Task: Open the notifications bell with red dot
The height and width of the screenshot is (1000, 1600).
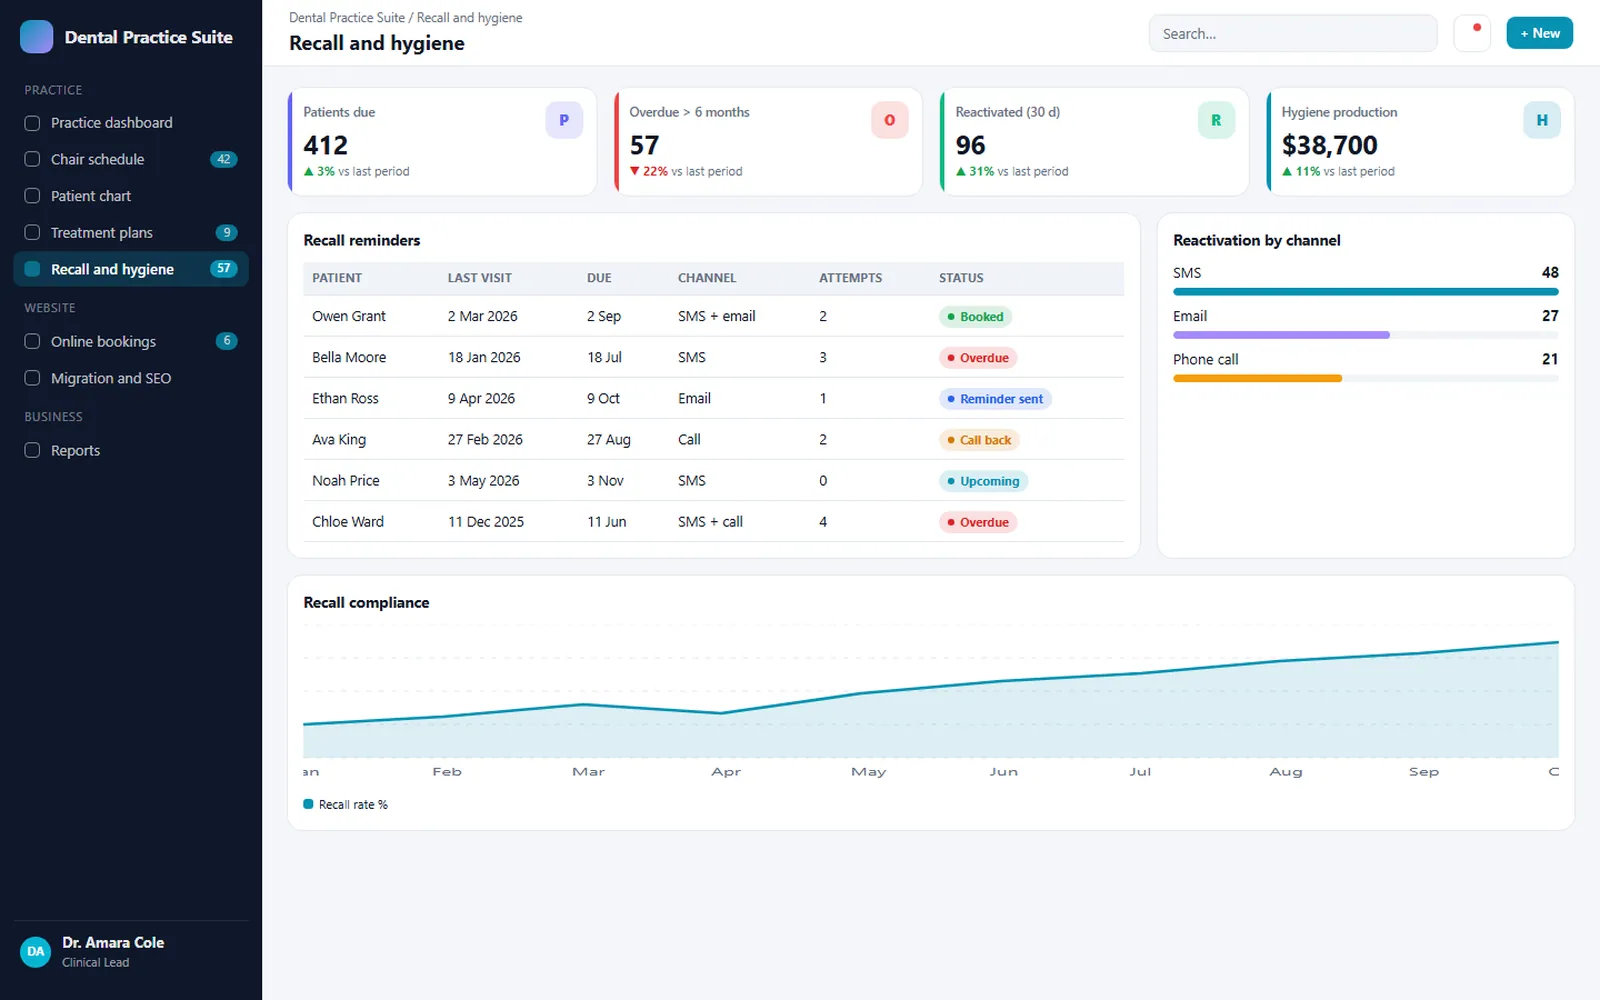Action: pos(1472,33)
